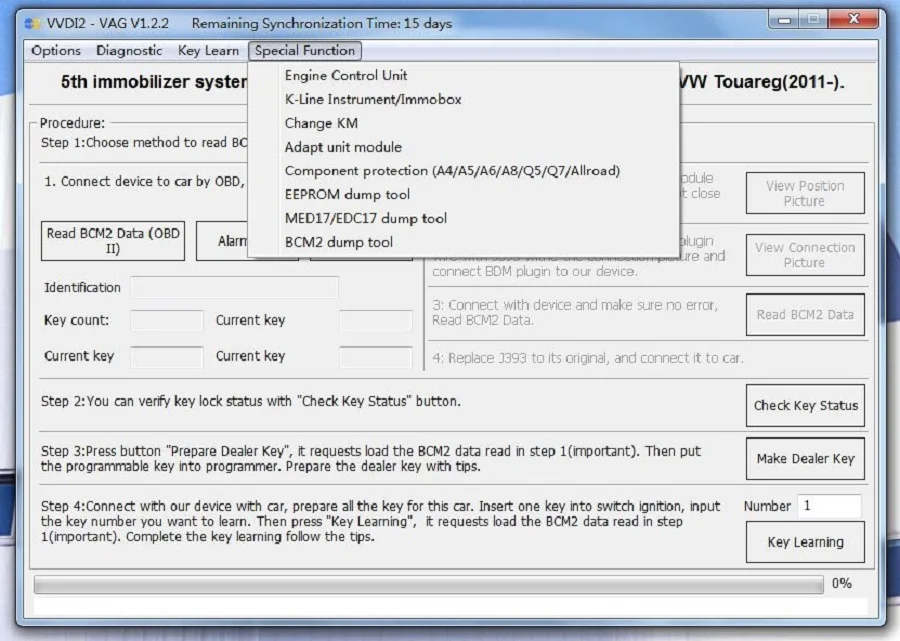Click the bottom-right Current key field

pos(375,356)
